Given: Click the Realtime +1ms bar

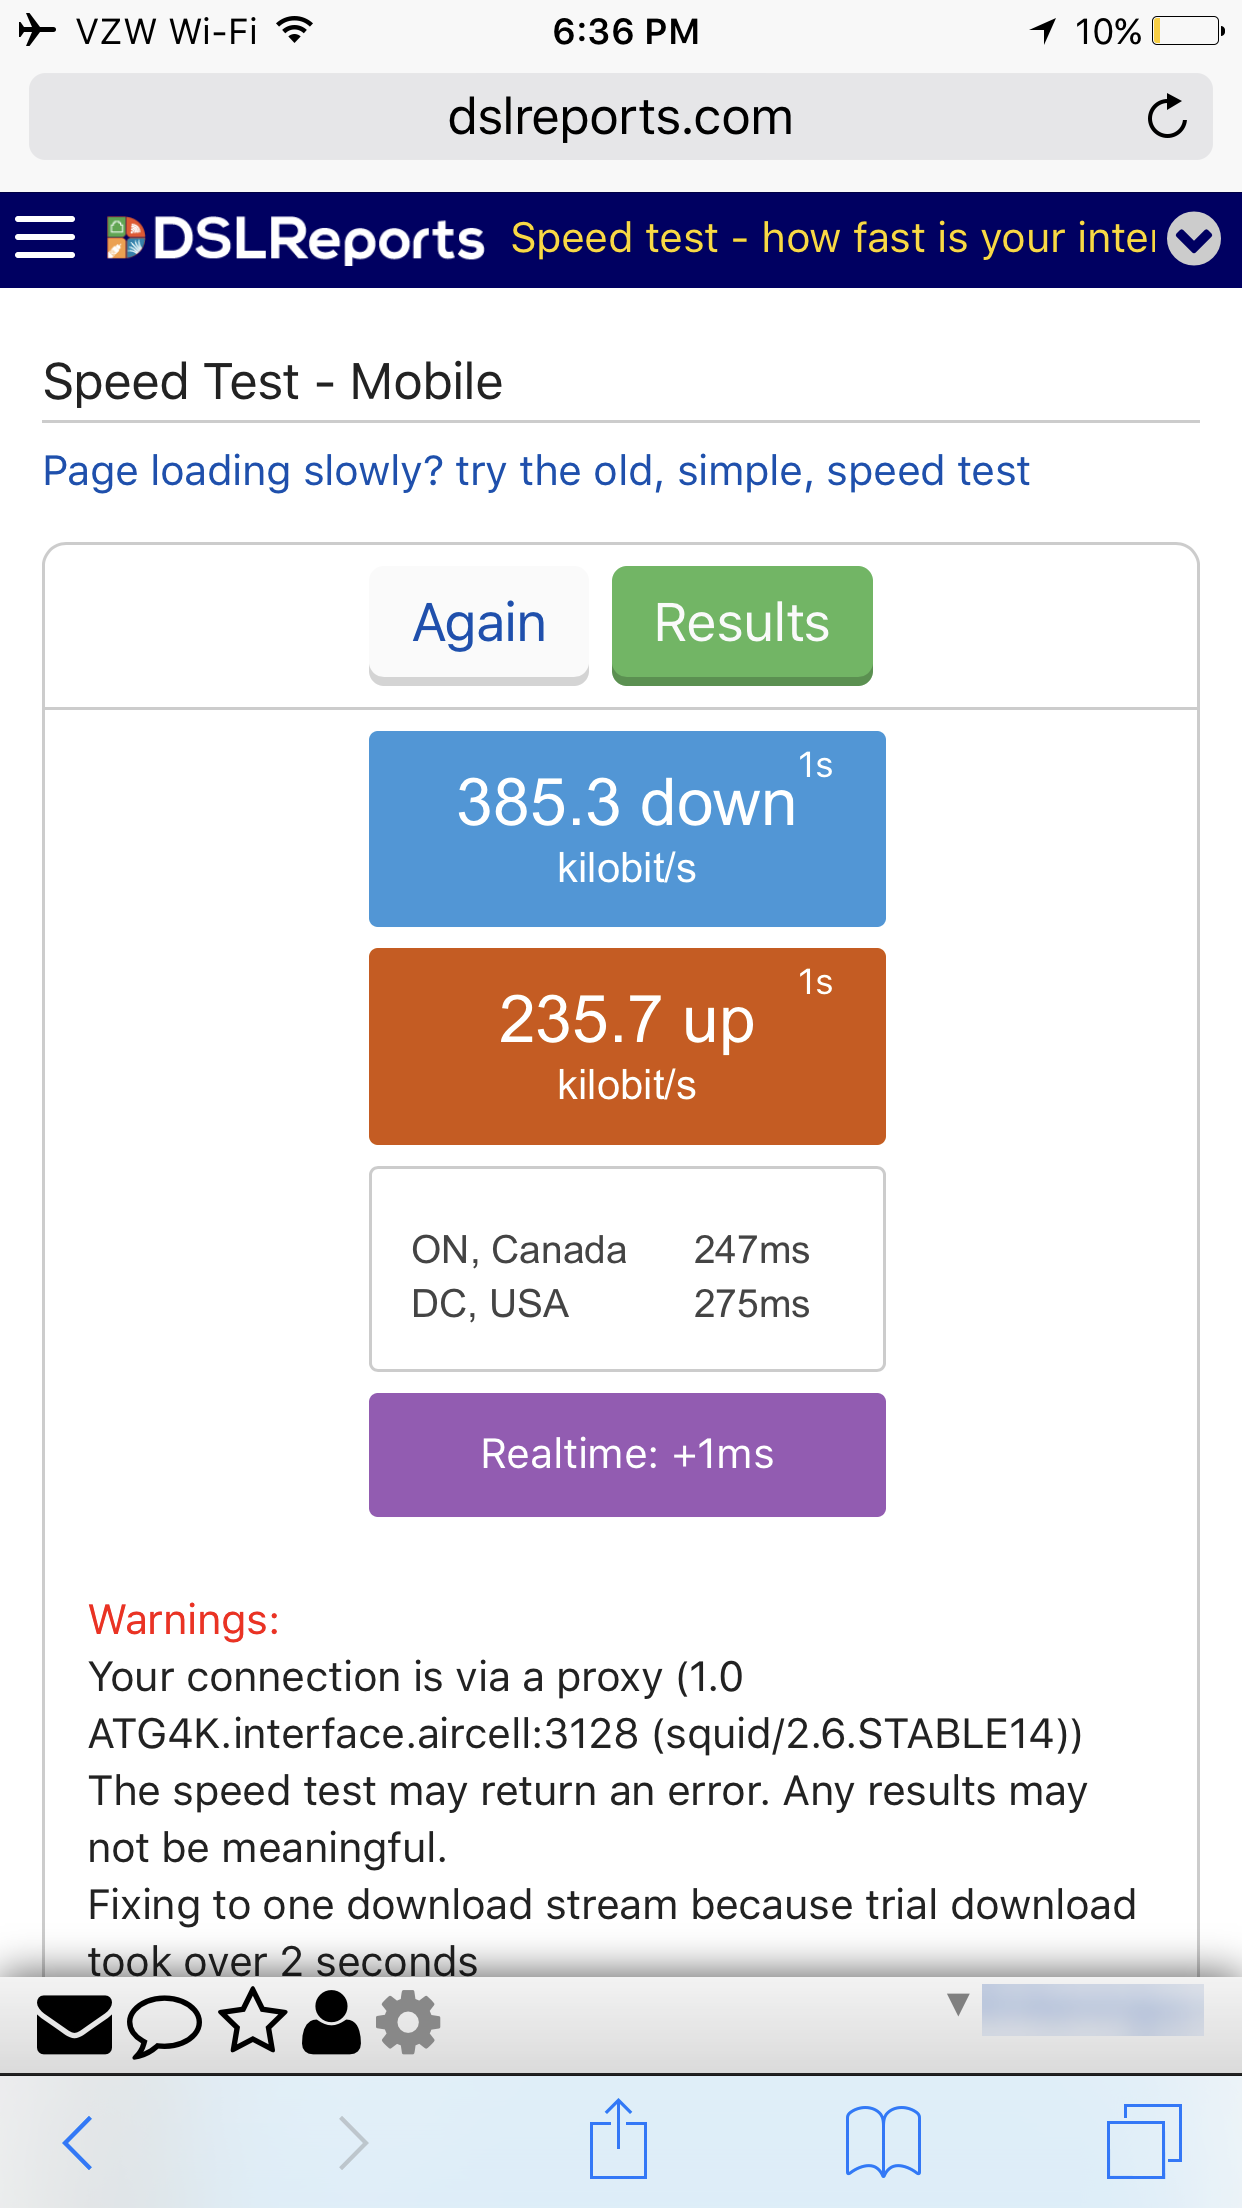Looking at the screenshot, I should pos(627,1455).
